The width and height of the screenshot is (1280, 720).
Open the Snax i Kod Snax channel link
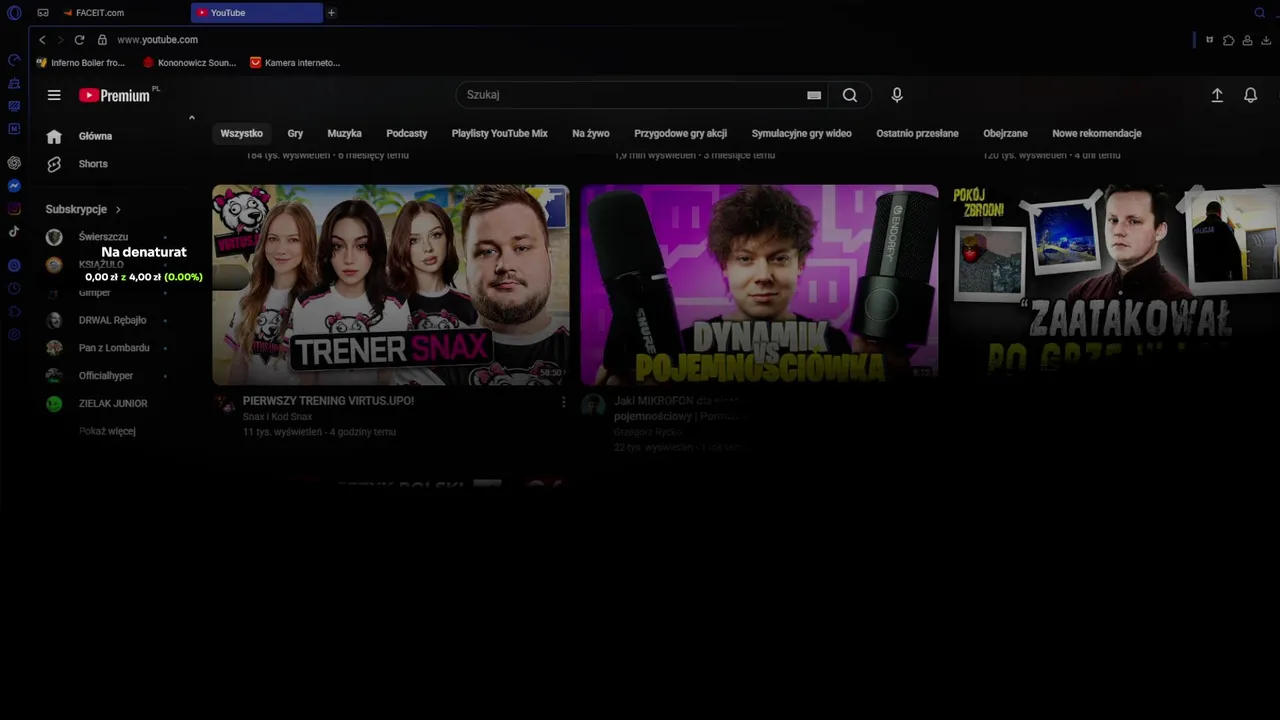277,417
